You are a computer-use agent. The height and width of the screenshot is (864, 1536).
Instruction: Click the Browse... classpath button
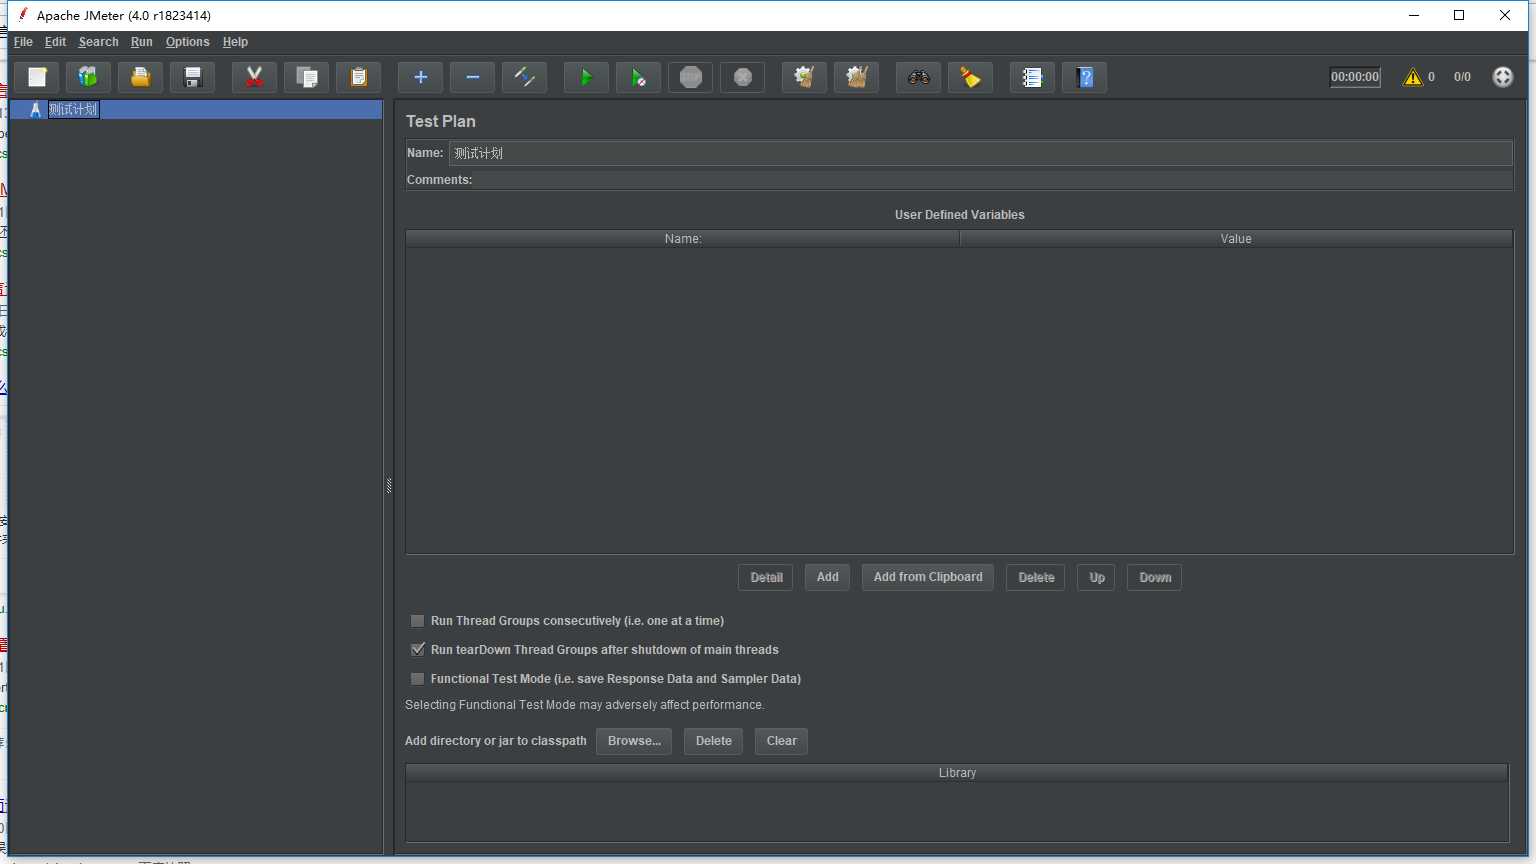(x=634, y=741)
